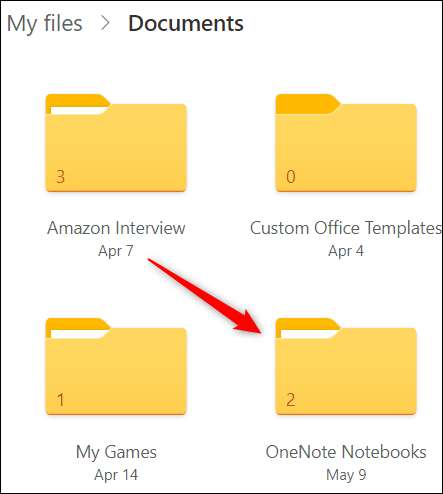Open the My Games folder icon
Viewport: 443px width, 494px height.
pyautogui.click(x=116, y=367)
